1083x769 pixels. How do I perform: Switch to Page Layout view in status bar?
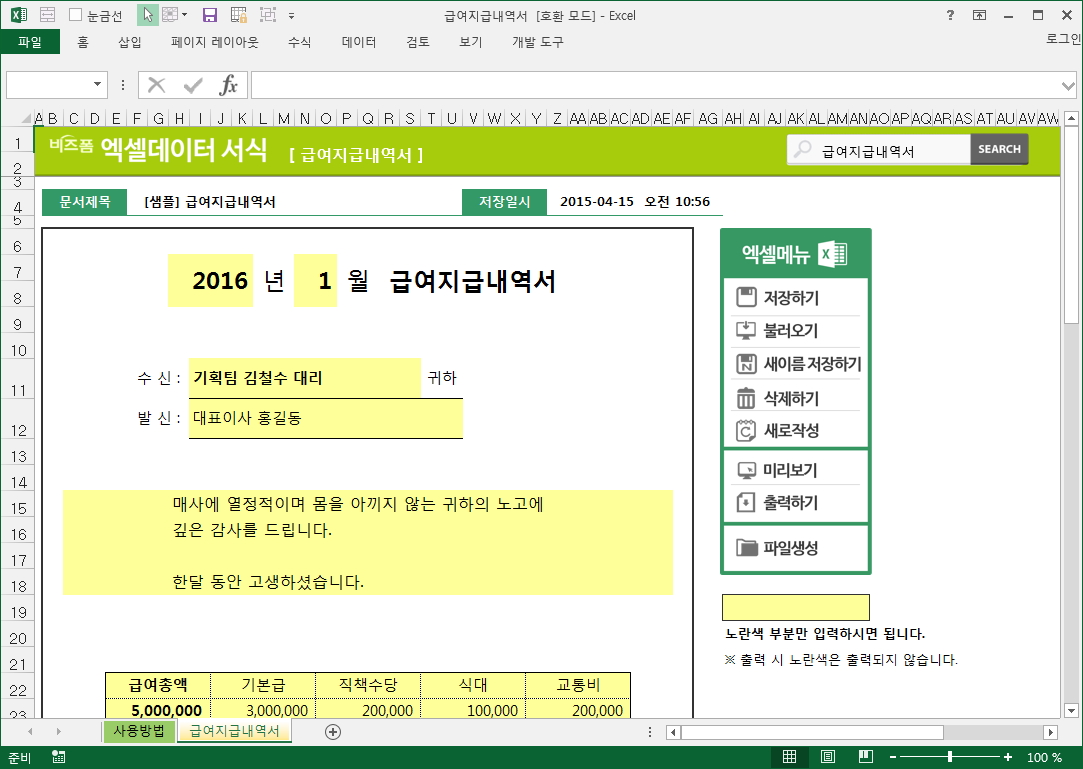(828, 757)
